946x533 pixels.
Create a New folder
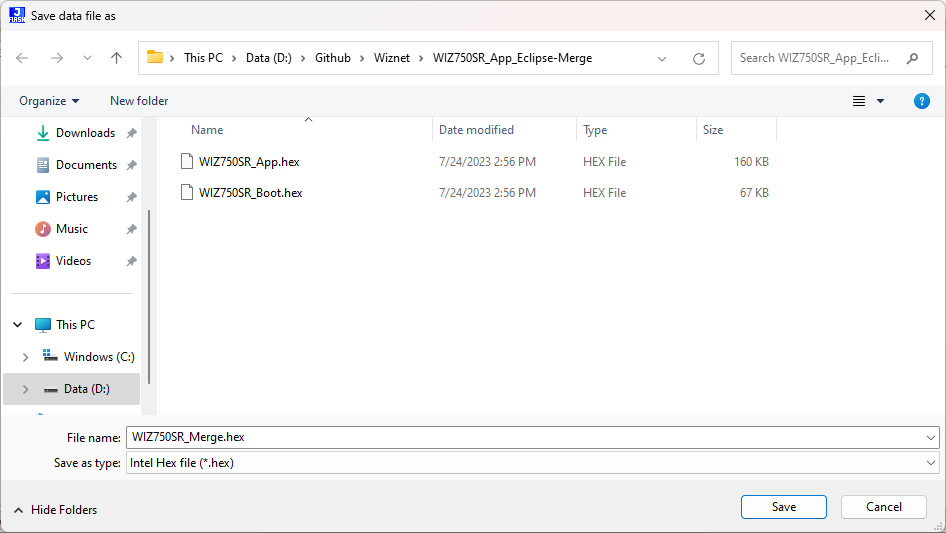(139, 101)
